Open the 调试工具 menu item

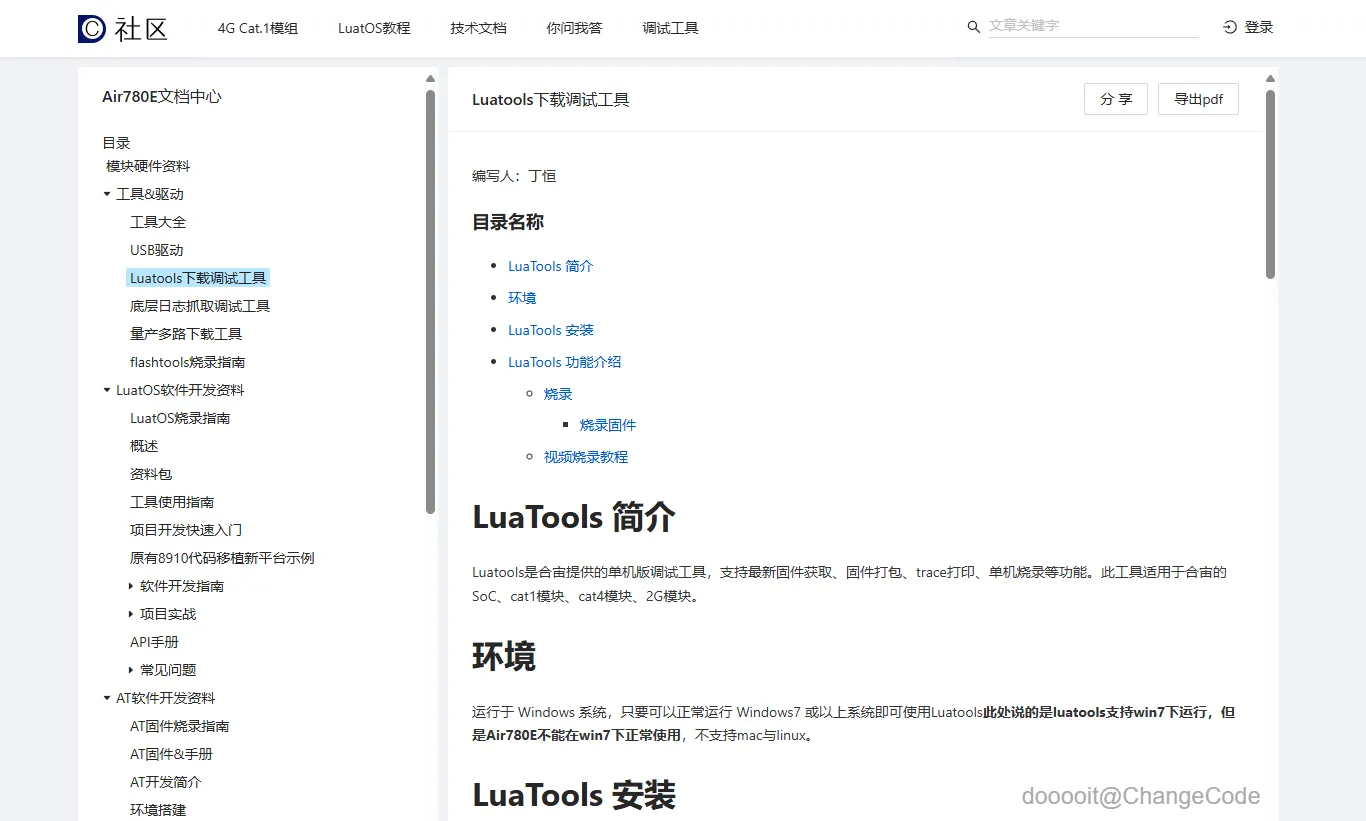670,28
